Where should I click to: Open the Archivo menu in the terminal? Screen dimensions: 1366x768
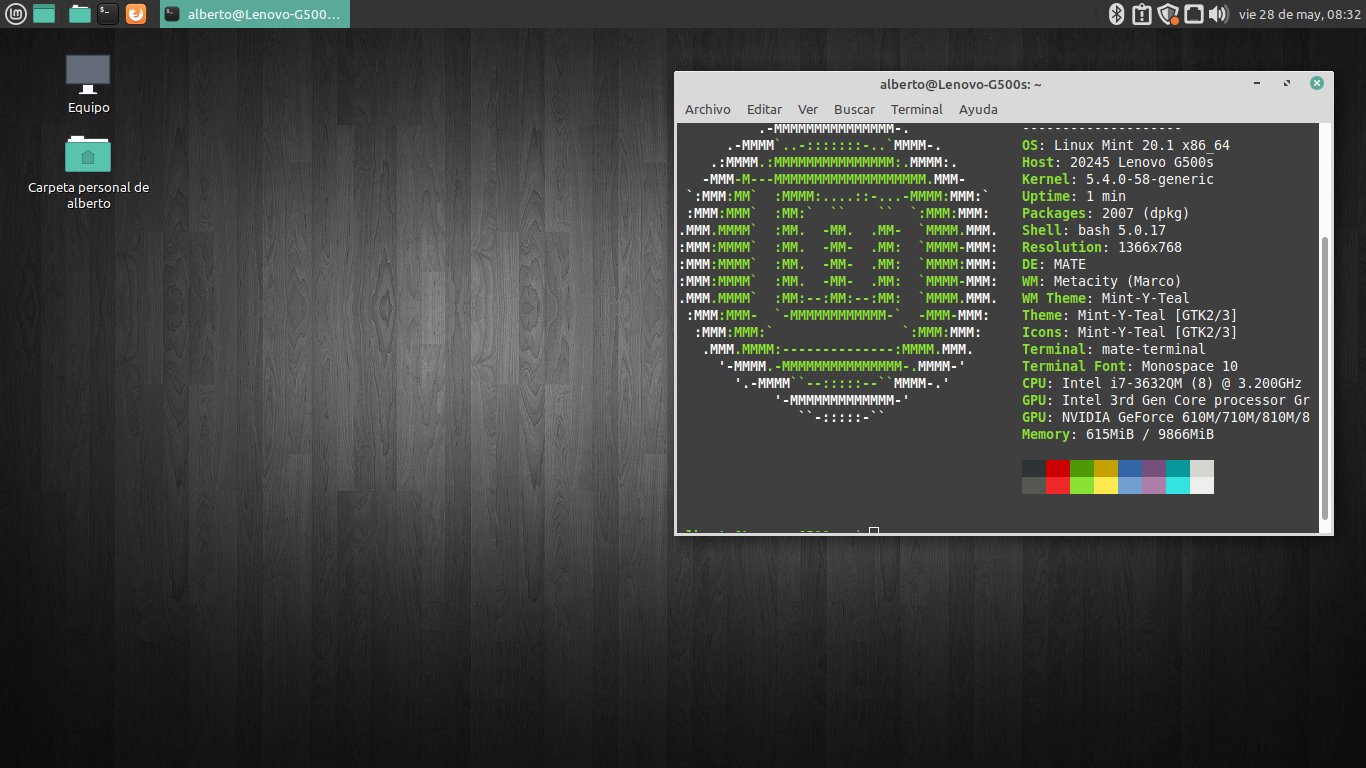(707, 109)
